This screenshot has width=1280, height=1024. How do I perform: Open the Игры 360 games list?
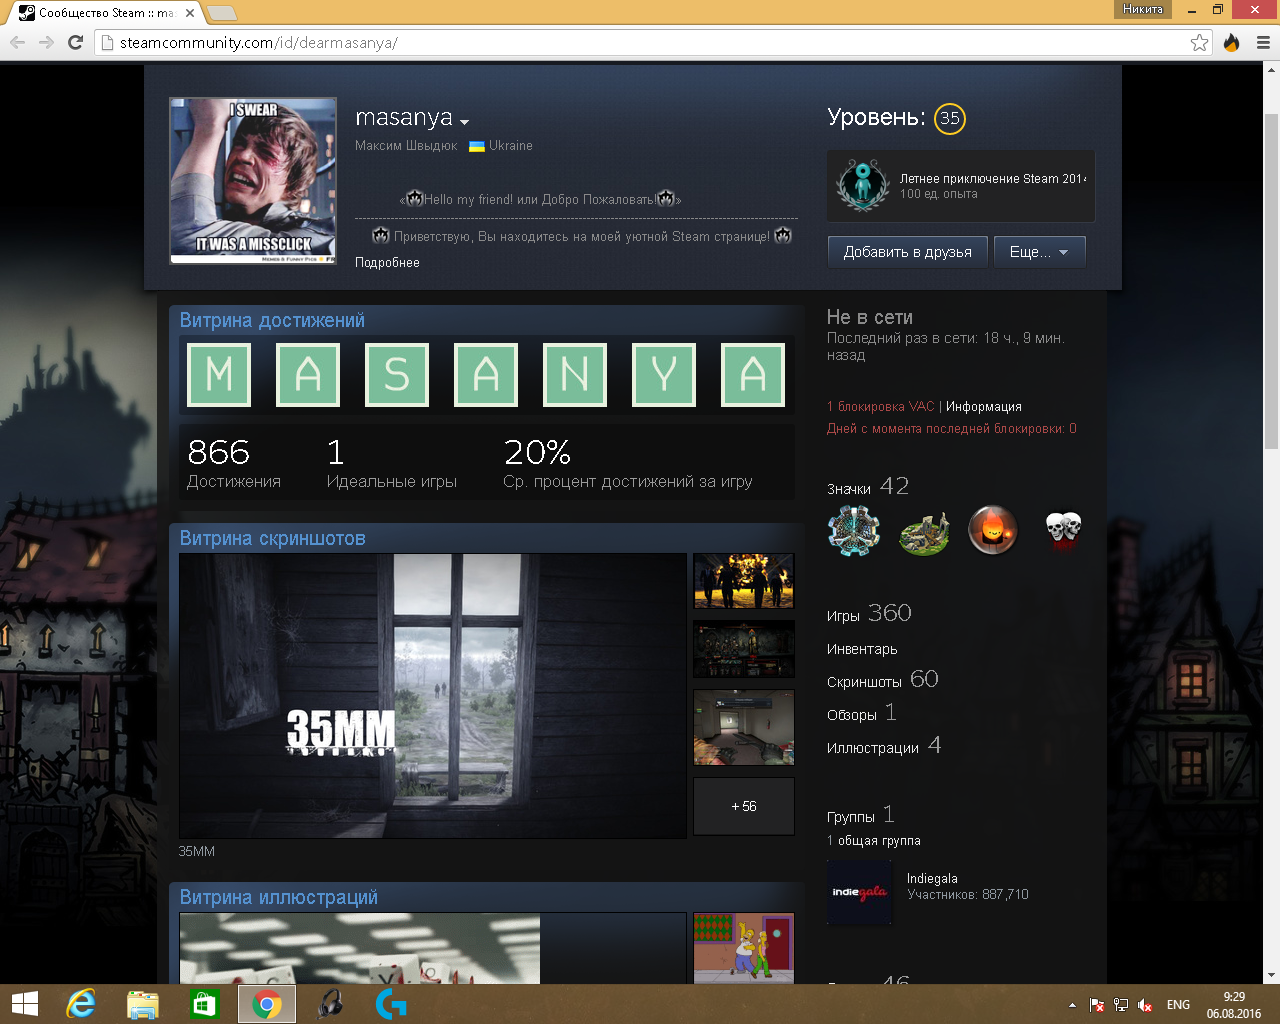(x=869, y=613)
